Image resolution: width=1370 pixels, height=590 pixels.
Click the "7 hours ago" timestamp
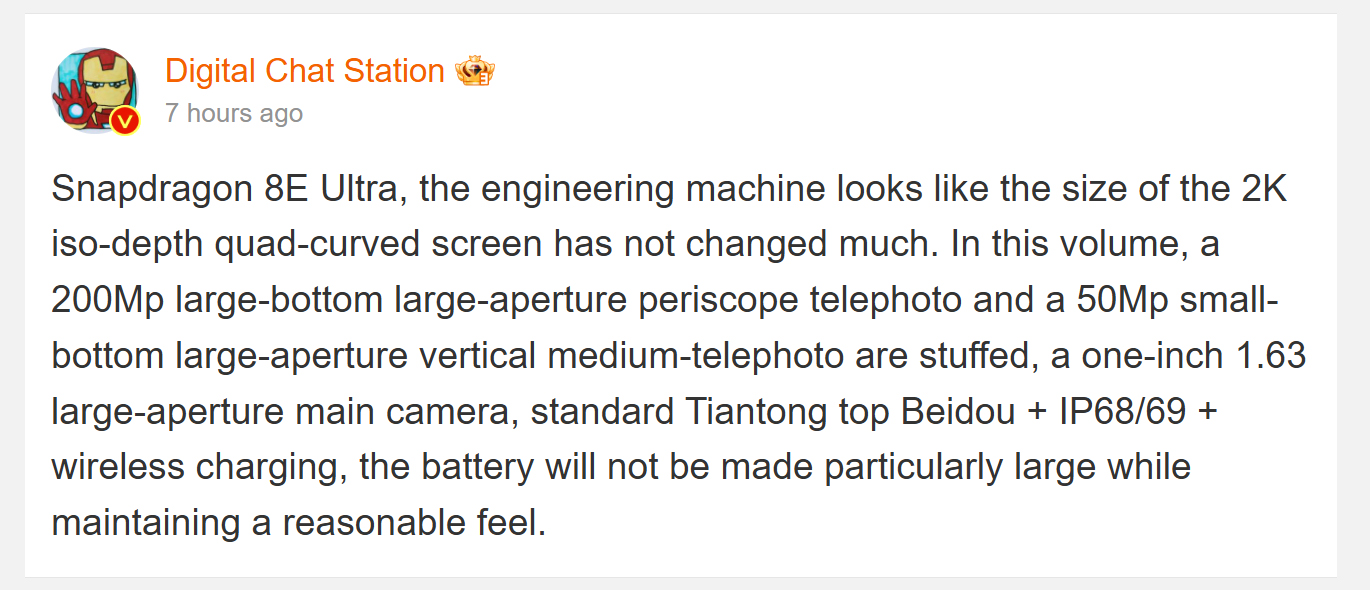pos(234,113)
